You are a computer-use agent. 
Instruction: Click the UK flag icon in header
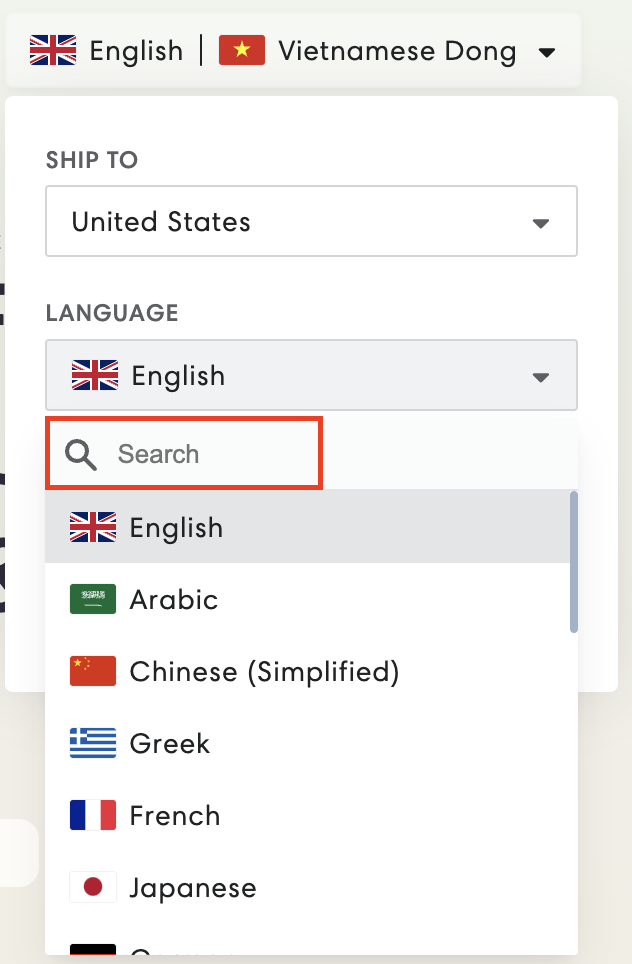pyautogui.click(x=53, y=50)
